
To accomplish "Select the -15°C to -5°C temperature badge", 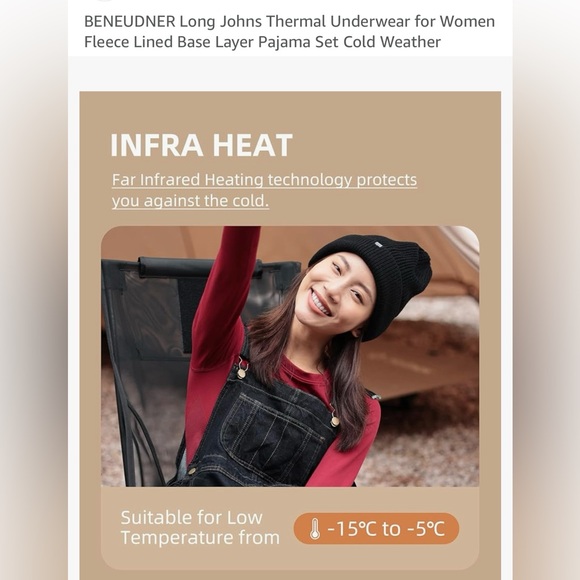I will (376, 528).
